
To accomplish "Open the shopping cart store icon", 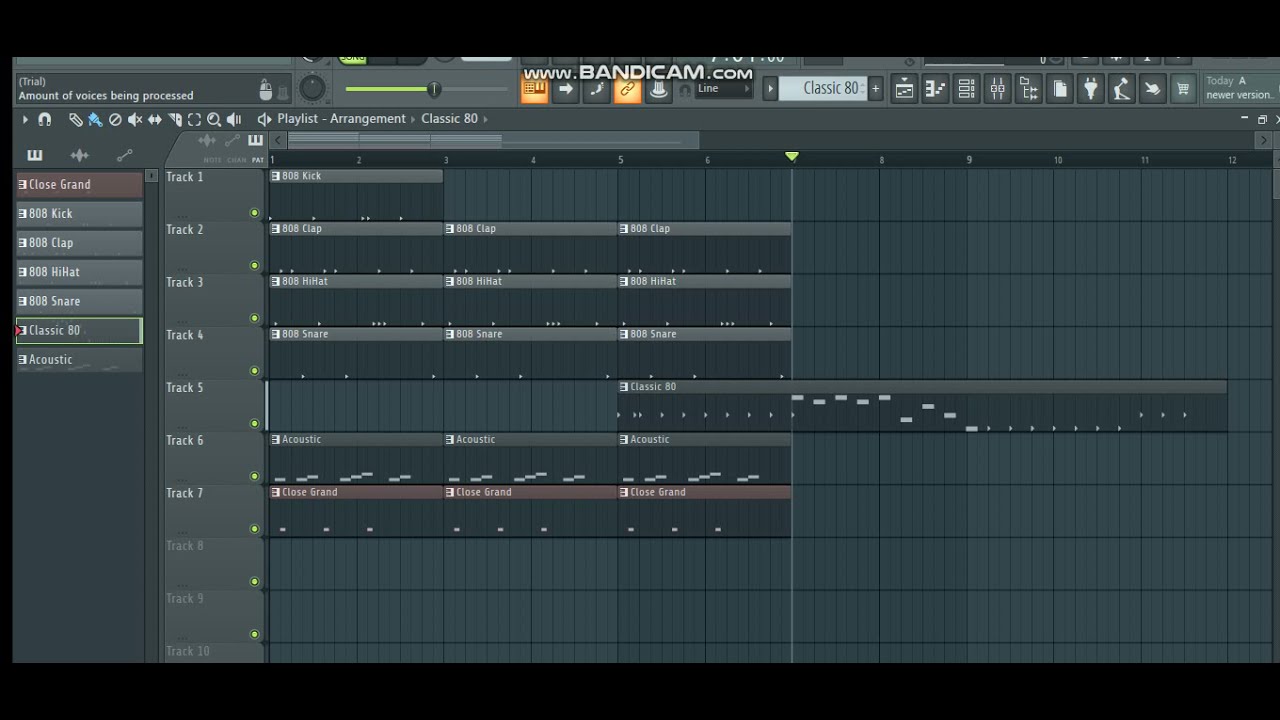I will (1183, 89).
